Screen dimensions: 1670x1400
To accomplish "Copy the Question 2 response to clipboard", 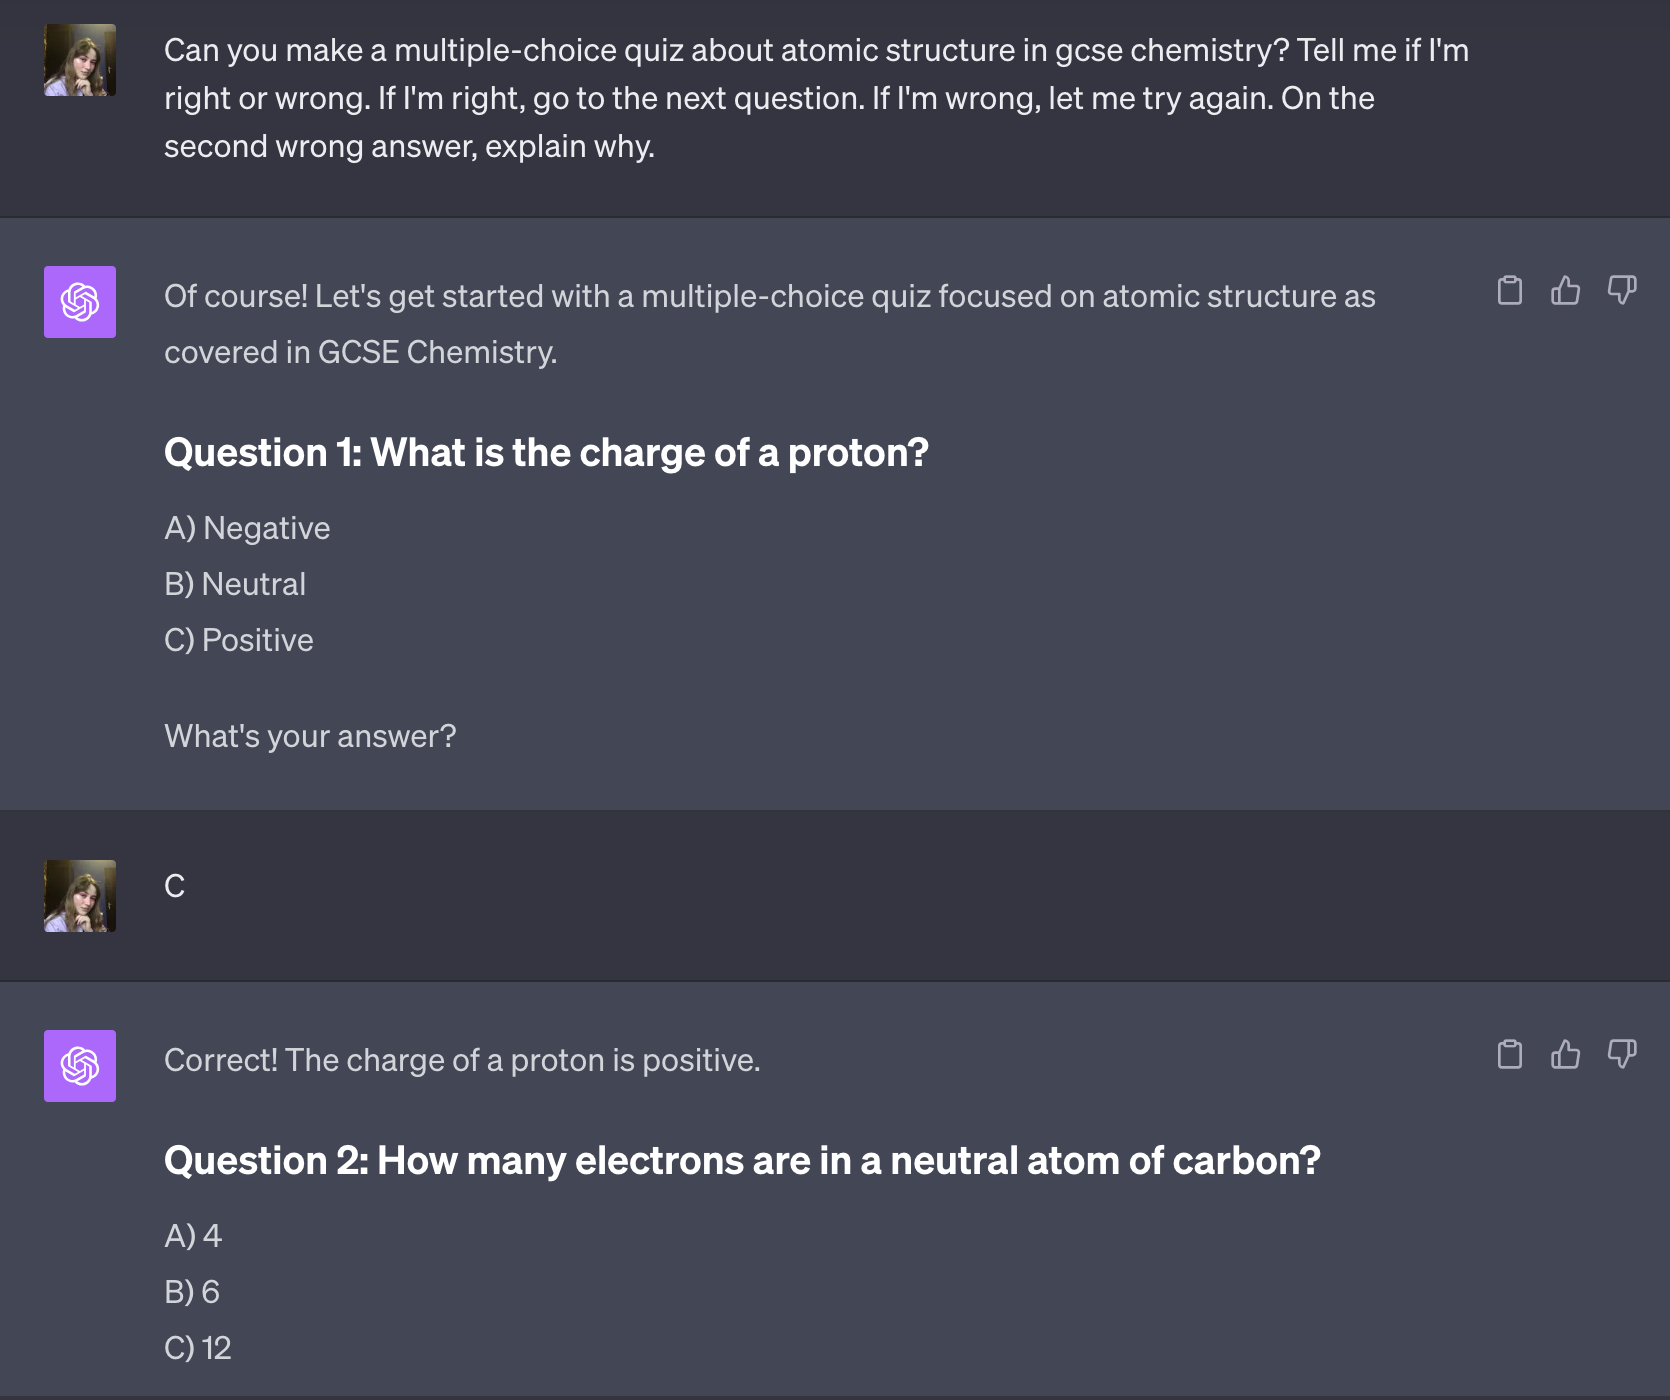I will pyautogui.click(x=1510, y=1054).
